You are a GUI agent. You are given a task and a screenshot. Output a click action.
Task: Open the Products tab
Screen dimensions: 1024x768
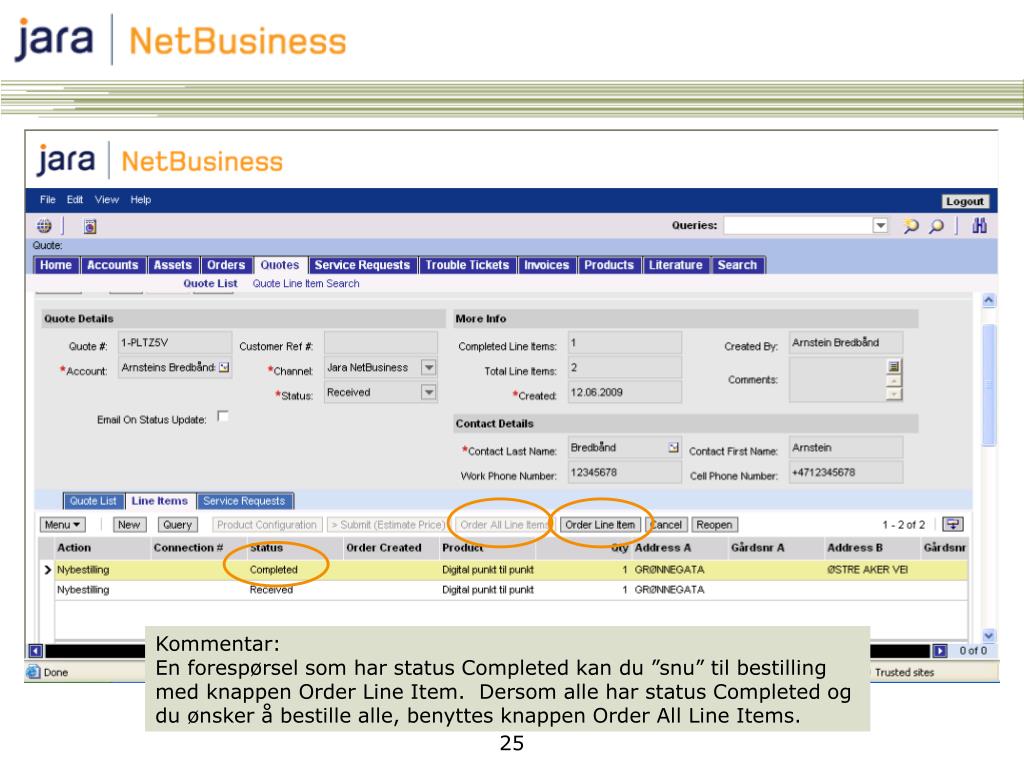609,265
